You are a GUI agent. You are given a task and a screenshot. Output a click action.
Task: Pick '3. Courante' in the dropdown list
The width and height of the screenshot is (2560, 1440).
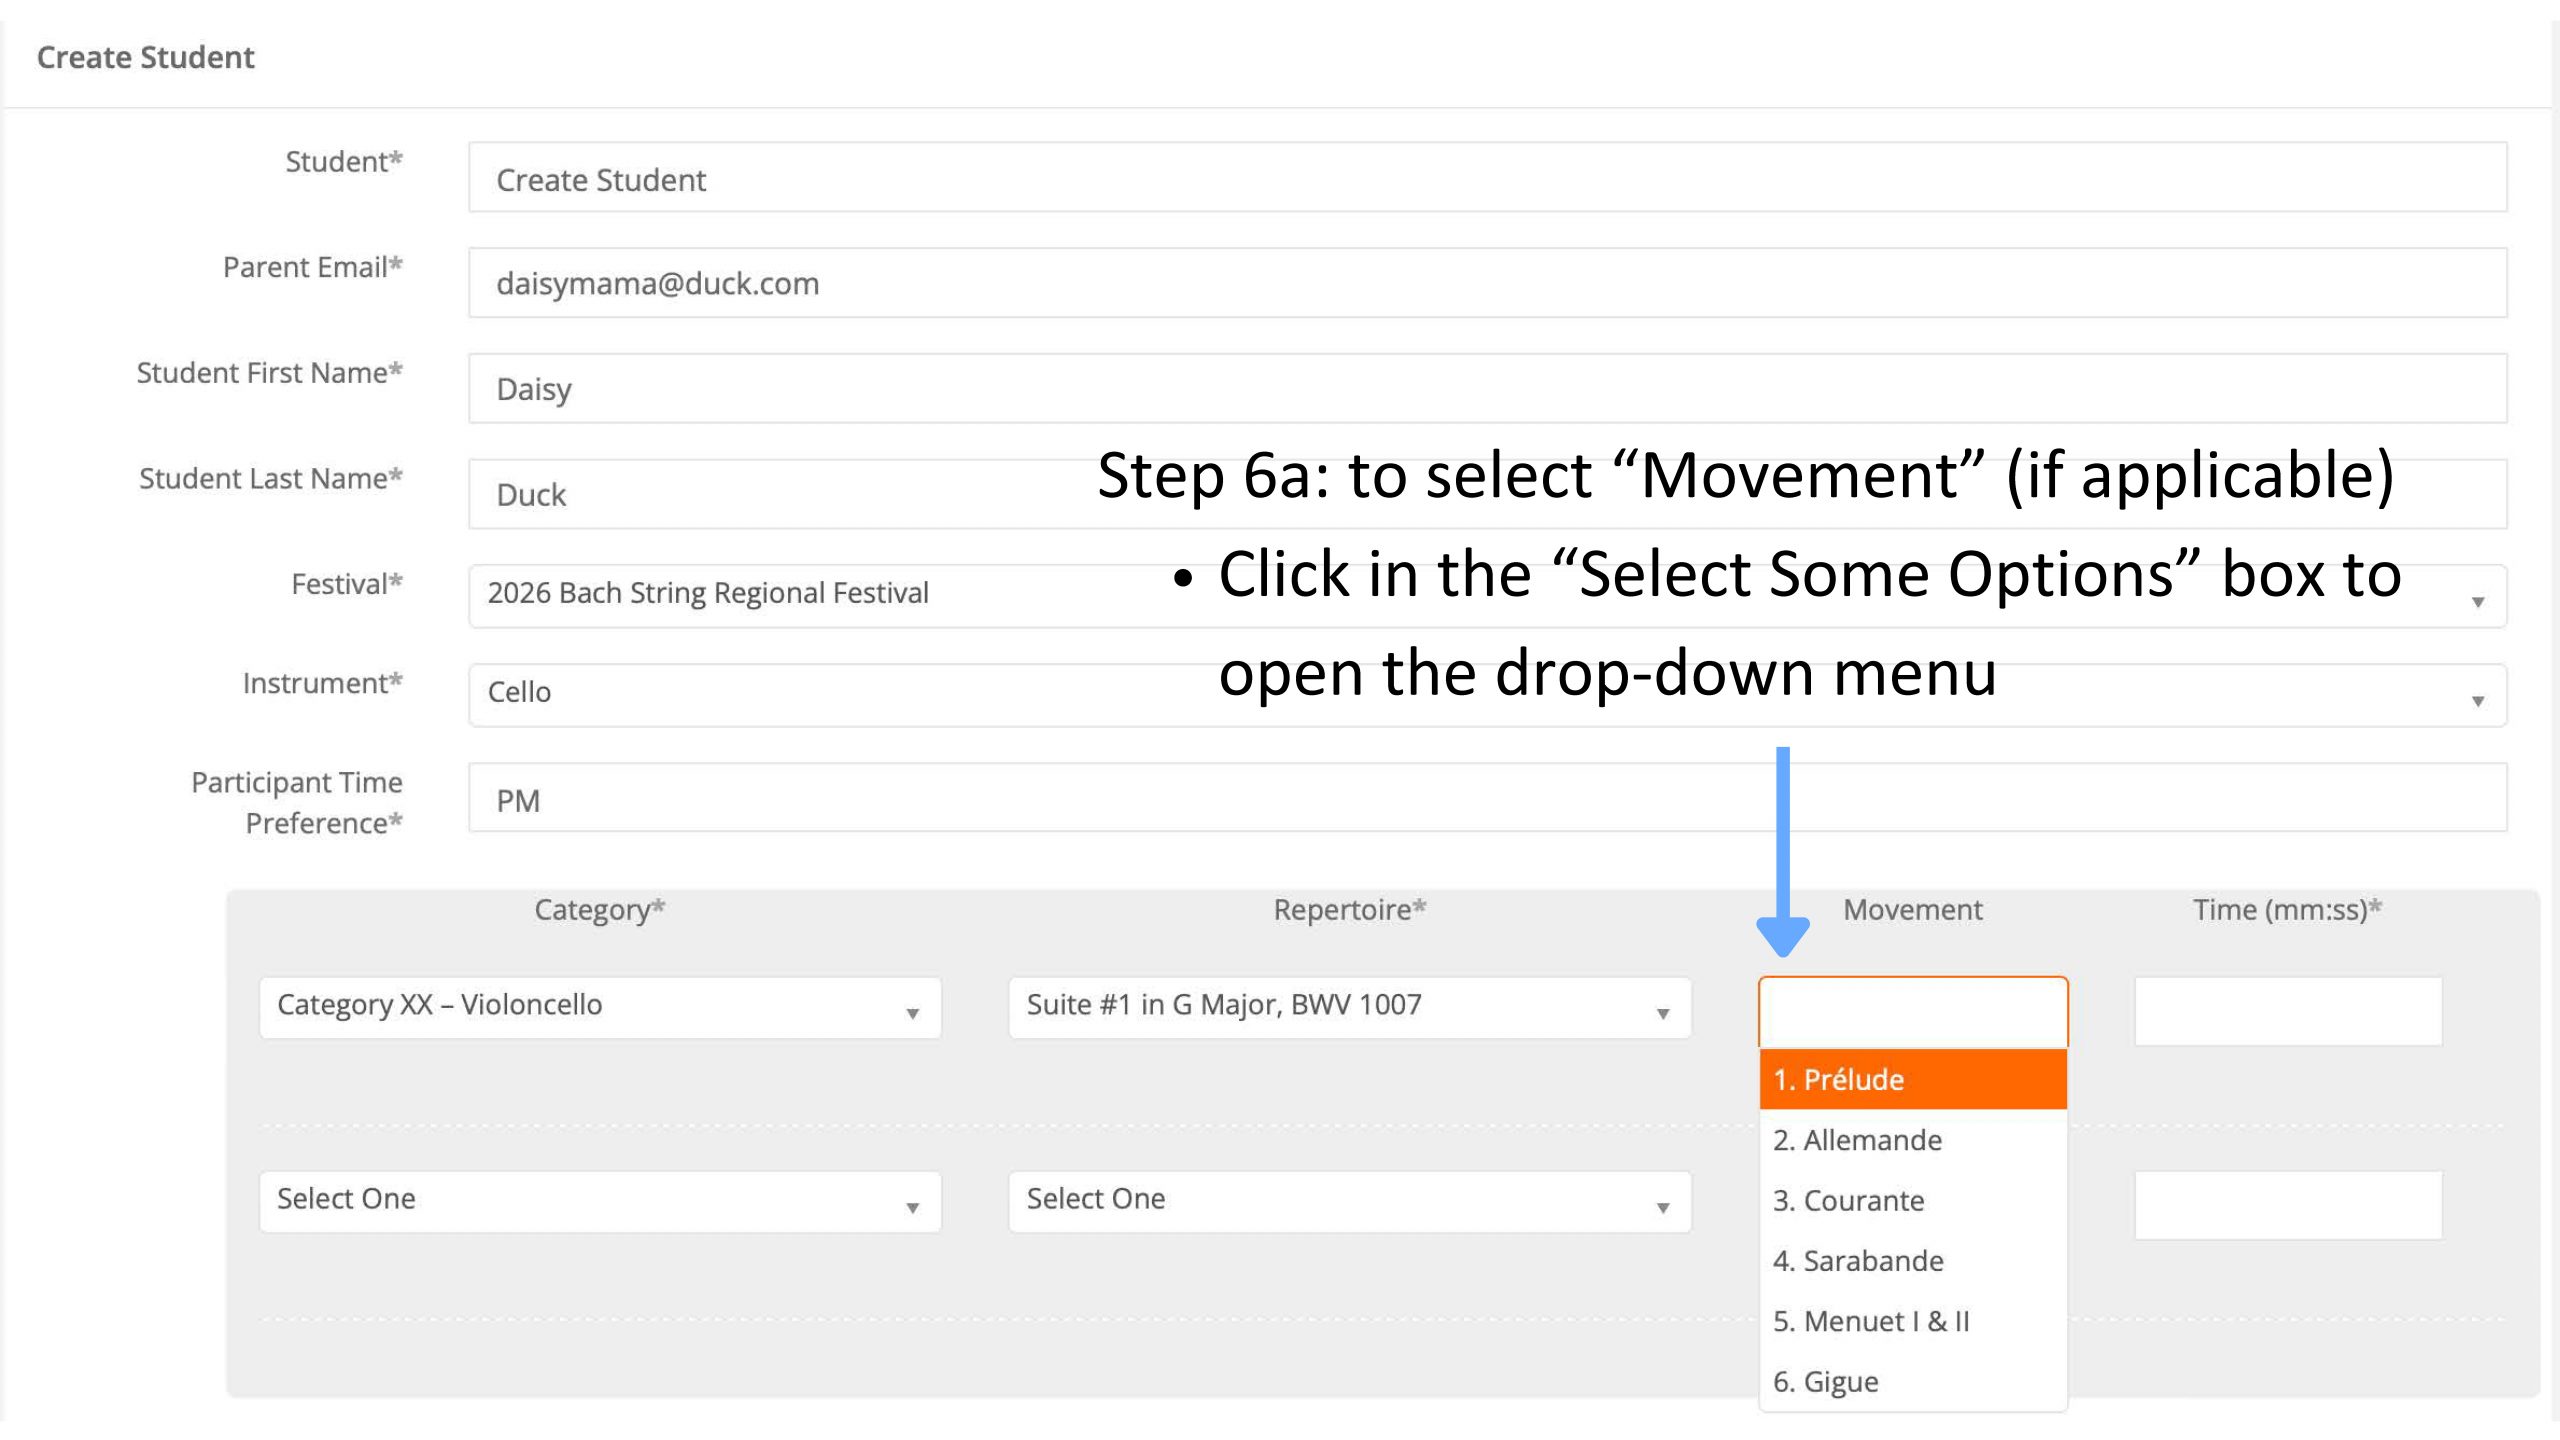click(x=1912, y=1200)
